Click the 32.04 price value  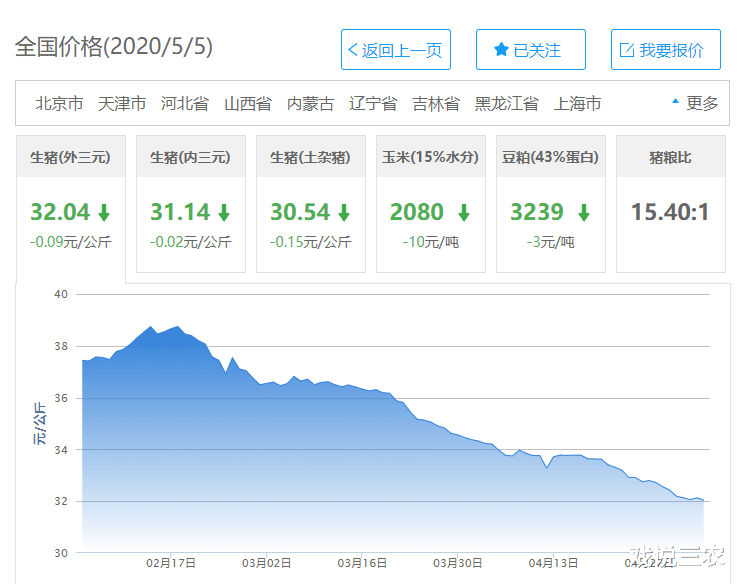(x=60, y=212)
